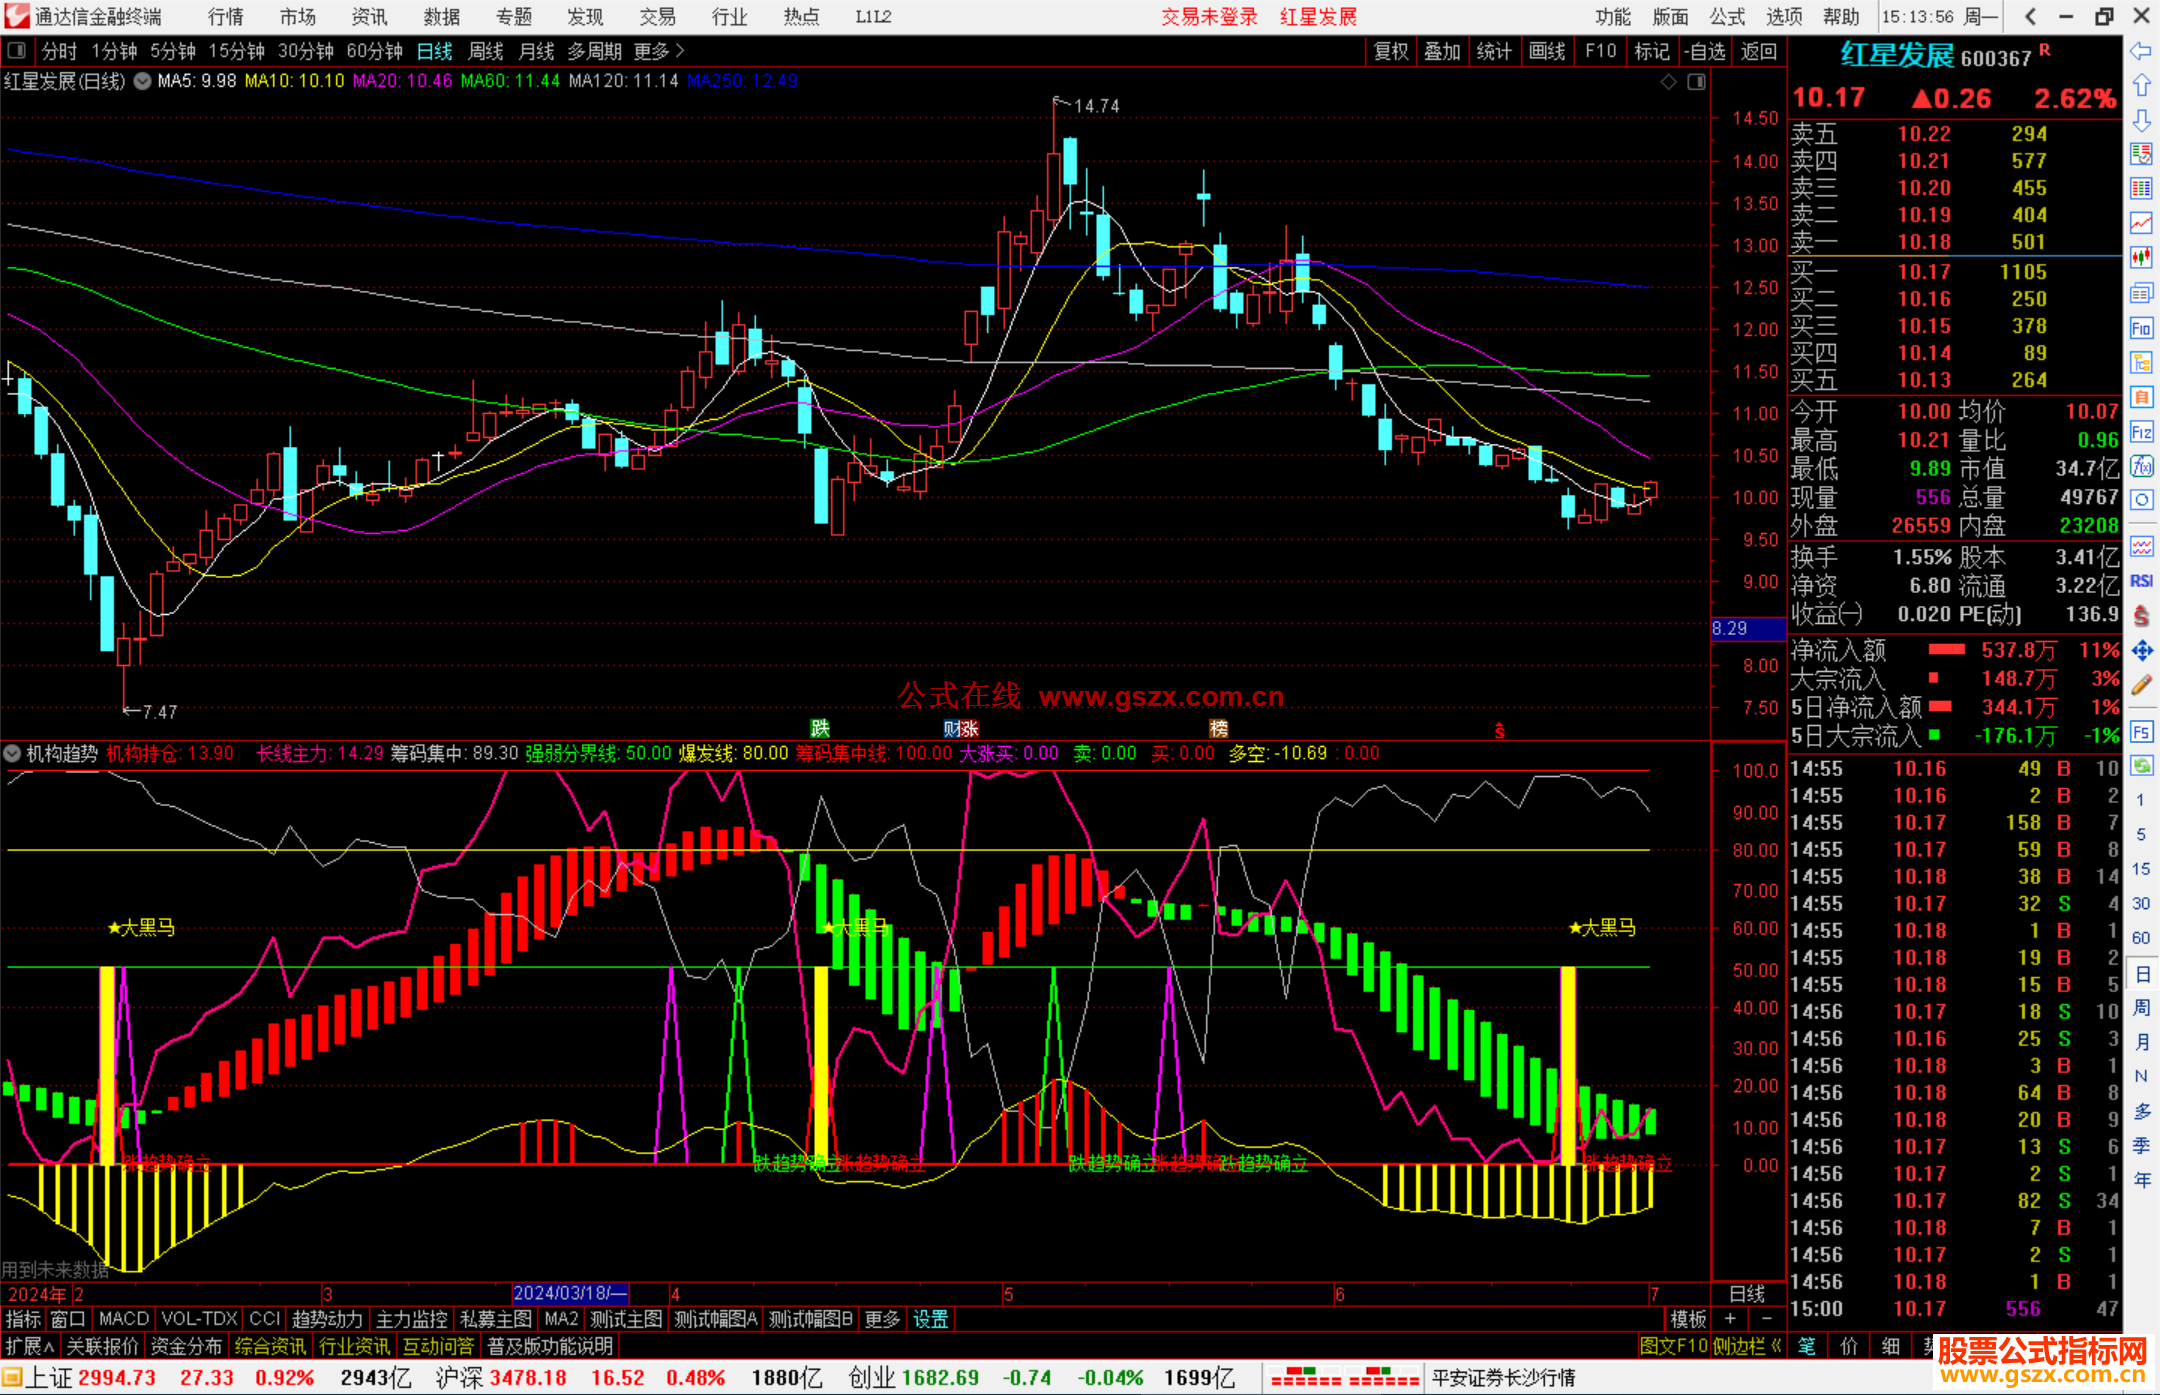This screenshot has height=1395, width=2160.
Task: Toggle the small square panel icon top-right of chart
Action: tap(1696, 82)
